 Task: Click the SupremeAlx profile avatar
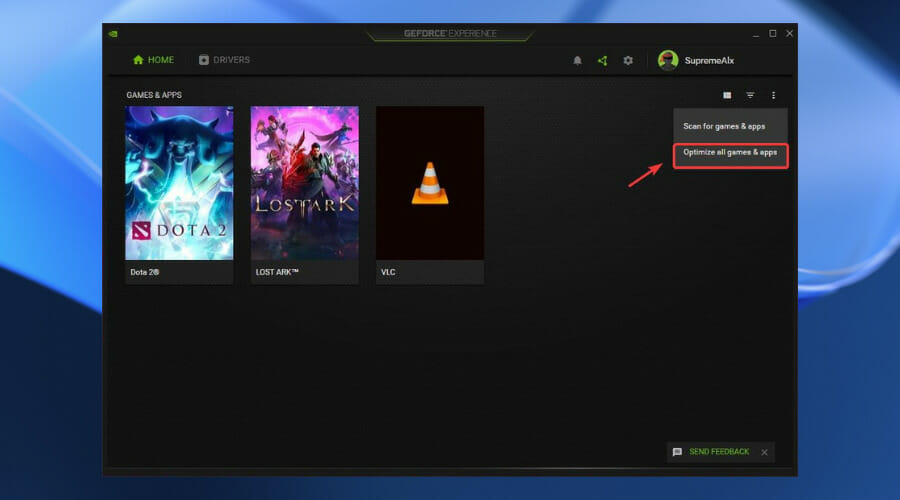(668, 60)
